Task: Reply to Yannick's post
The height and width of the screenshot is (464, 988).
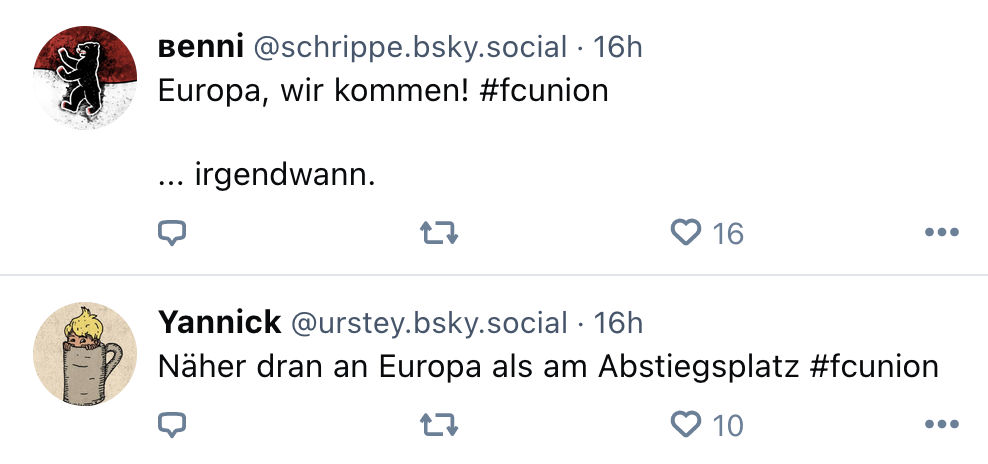Action: (173, 425)
